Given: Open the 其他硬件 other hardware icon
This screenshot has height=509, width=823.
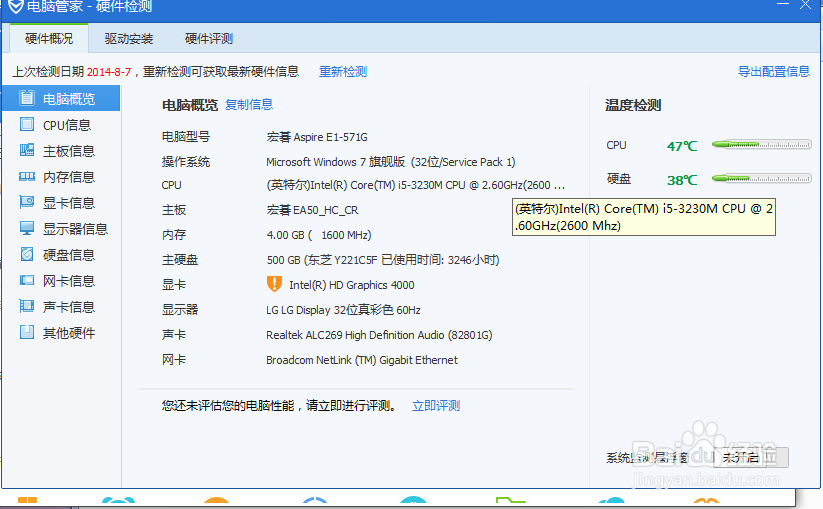Looking at the screenshot, I should pos(27,332).
